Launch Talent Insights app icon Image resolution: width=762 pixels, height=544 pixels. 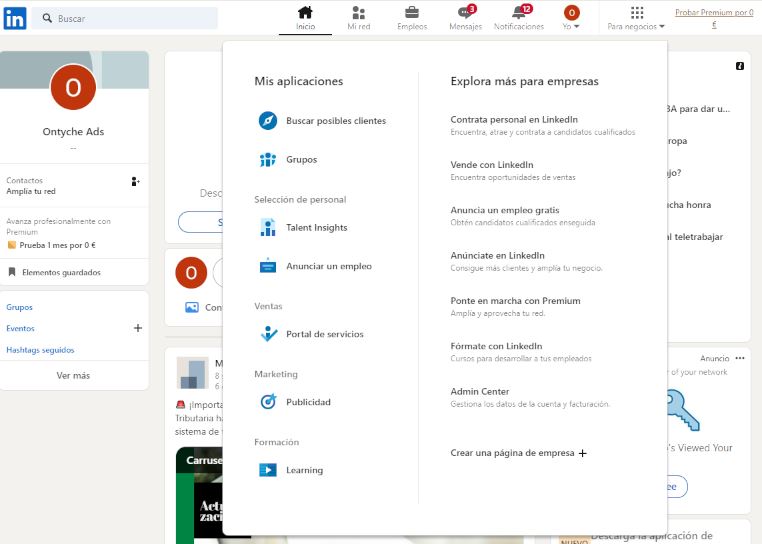point(267,227)
